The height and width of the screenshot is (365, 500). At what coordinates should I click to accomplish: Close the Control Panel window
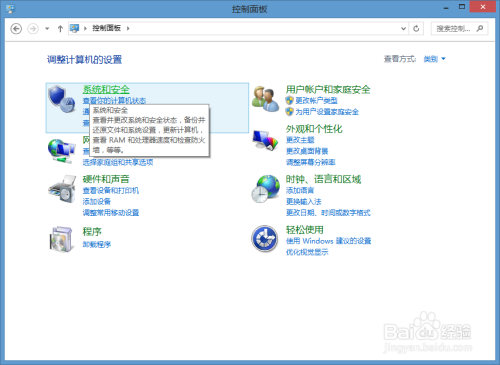tap(483, 7)
